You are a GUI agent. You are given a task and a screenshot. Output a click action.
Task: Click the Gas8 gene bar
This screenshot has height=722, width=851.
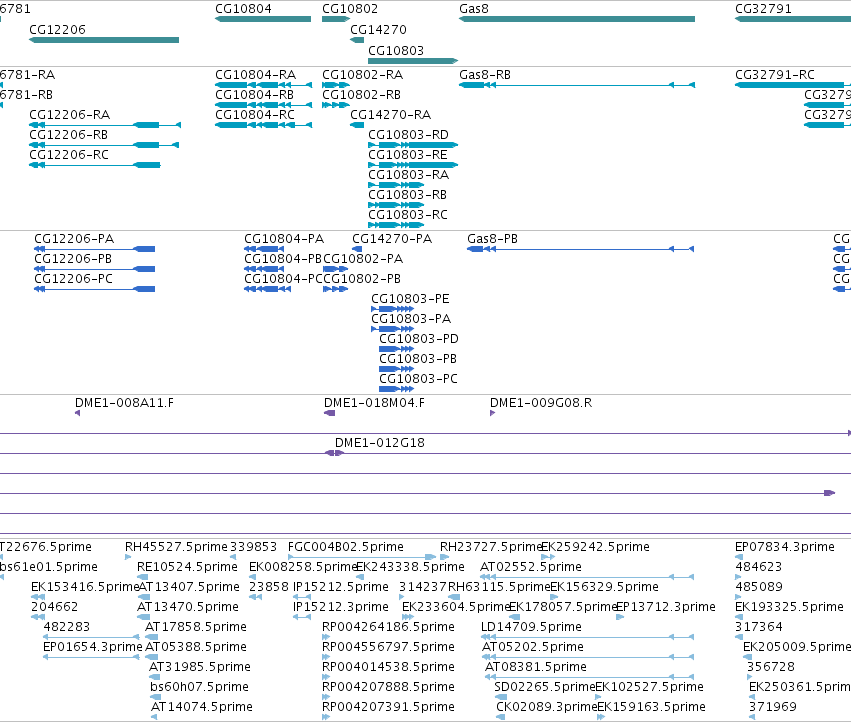click(x=577, y=19)
